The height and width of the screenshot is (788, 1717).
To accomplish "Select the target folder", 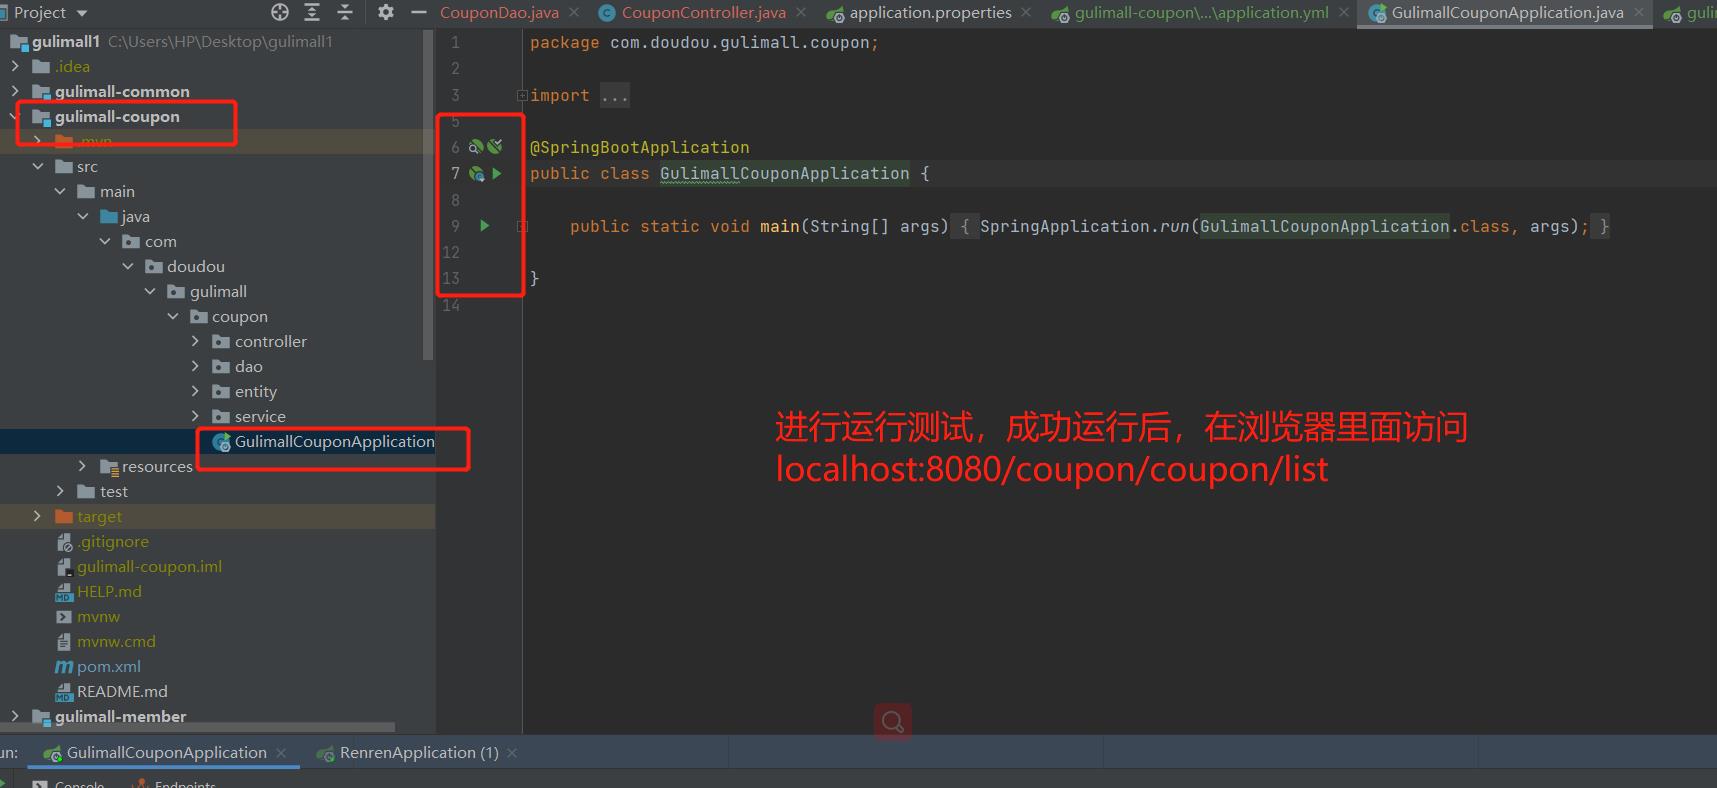I will pyautogui.click(x=99, y=516).
